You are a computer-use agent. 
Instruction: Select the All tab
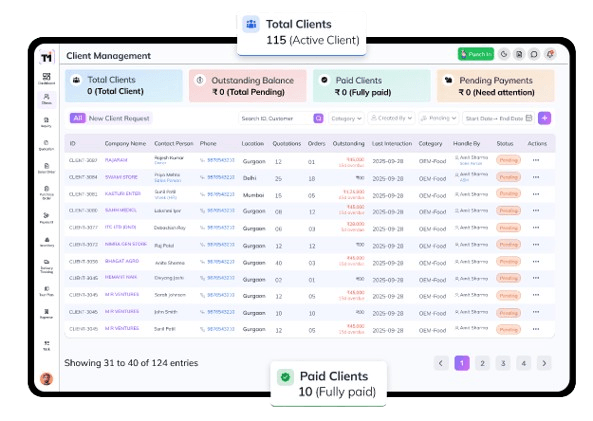(78, 118)
